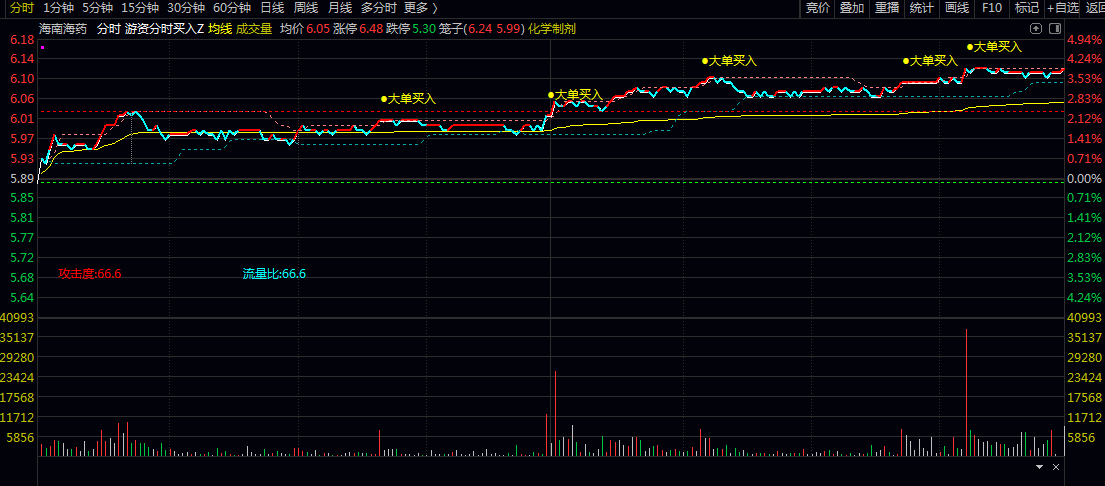This screenshot has height=486, width=1105.
Task: Click the 游资分时买入Z indicator name
Action: pyautogui.click(x=164, y=29)
